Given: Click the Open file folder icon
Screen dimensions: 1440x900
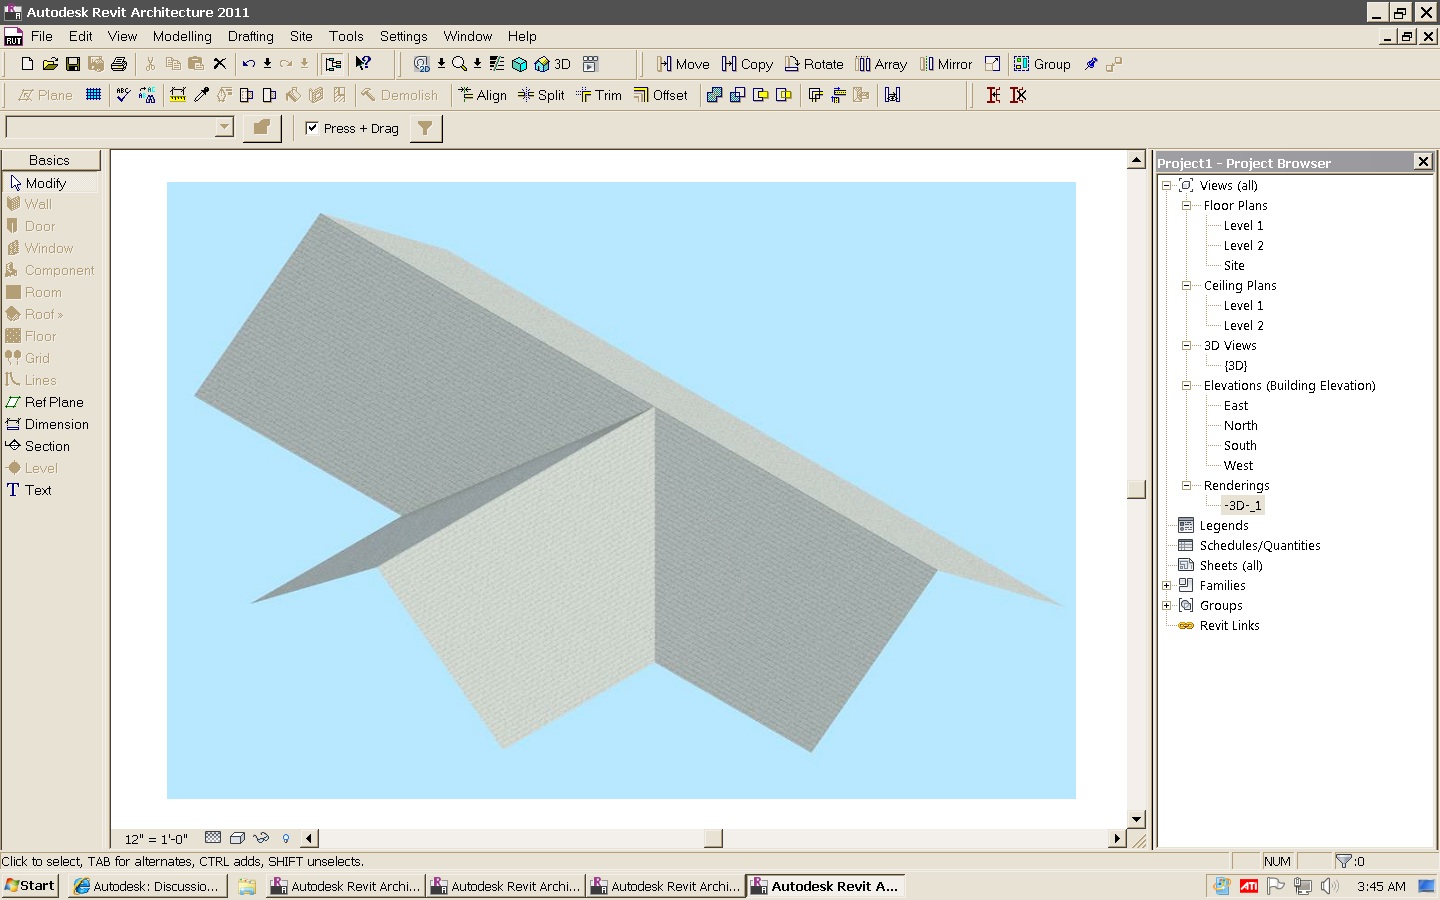Looking at the screenshot, I should (50, 64).
